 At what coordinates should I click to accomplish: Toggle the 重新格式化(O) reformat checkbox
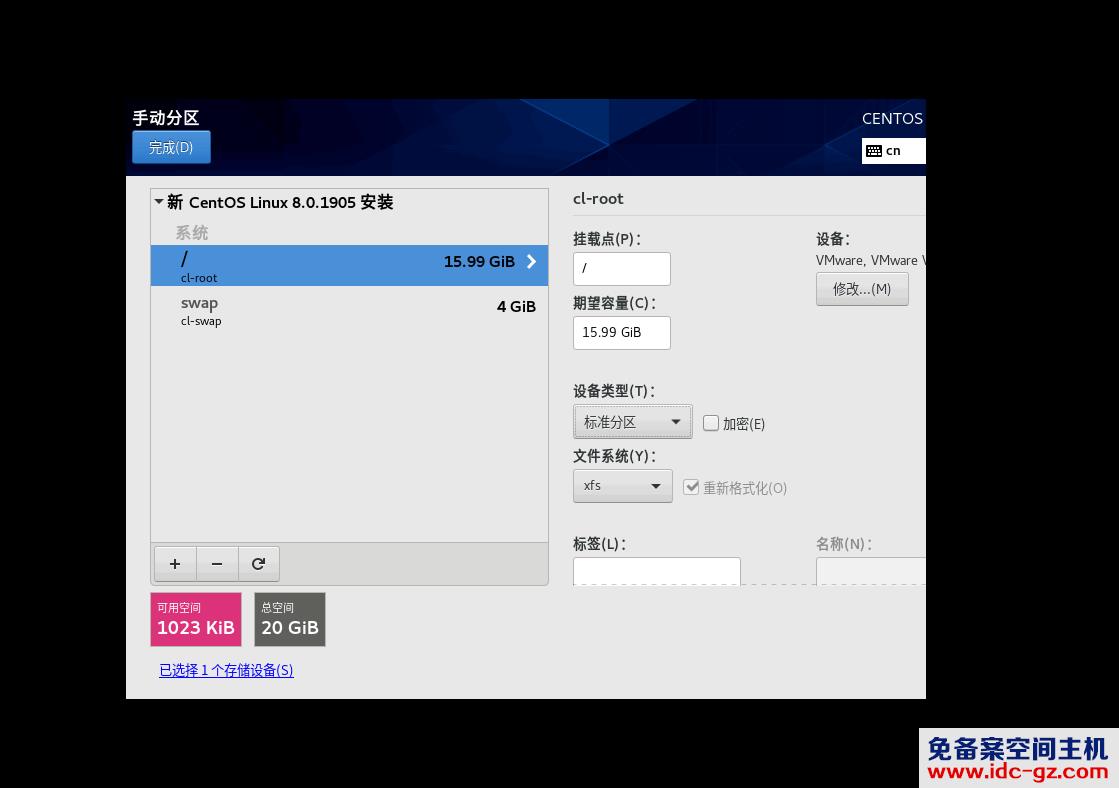tap(691, 488)
